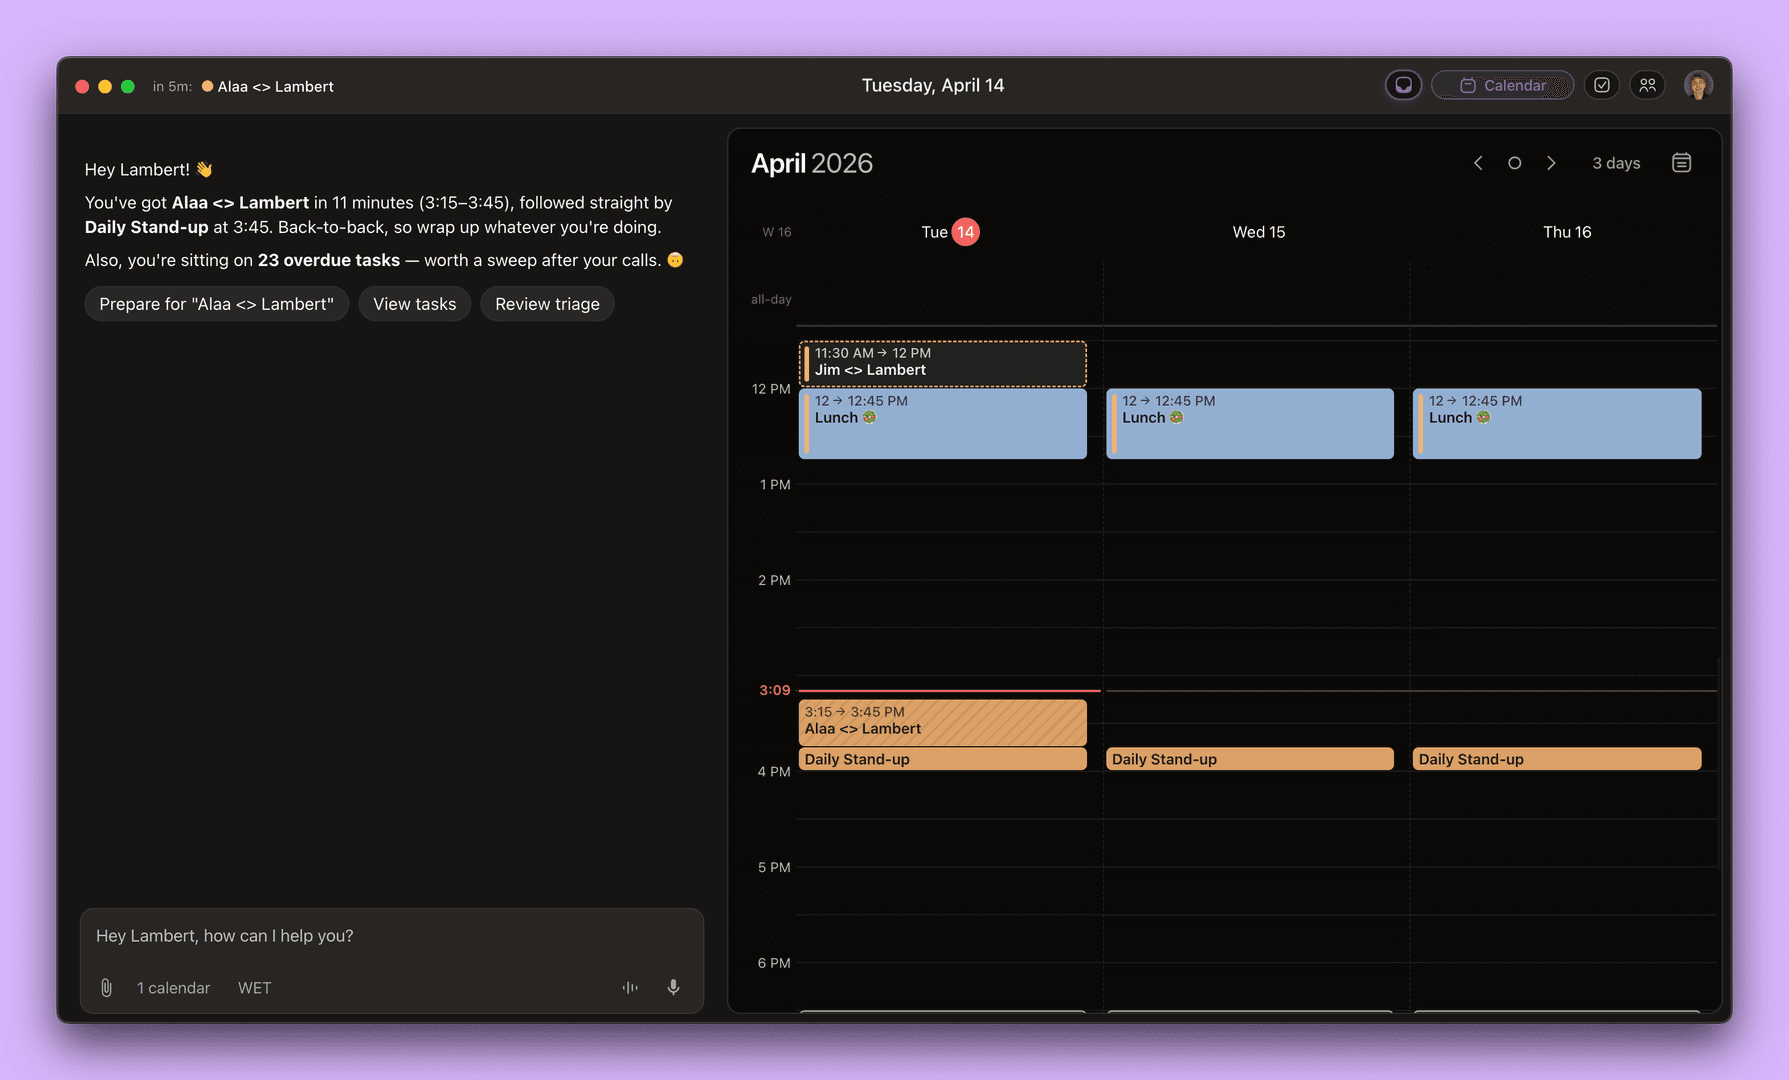Click the April 2026 month title

coord(812,163)
